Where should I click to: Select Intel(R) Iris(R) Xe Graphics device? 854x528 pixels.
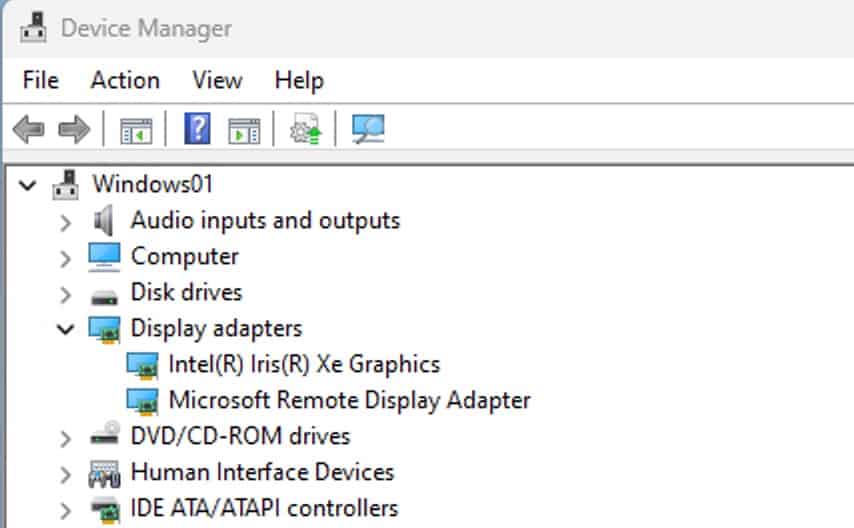coord(303,364)
